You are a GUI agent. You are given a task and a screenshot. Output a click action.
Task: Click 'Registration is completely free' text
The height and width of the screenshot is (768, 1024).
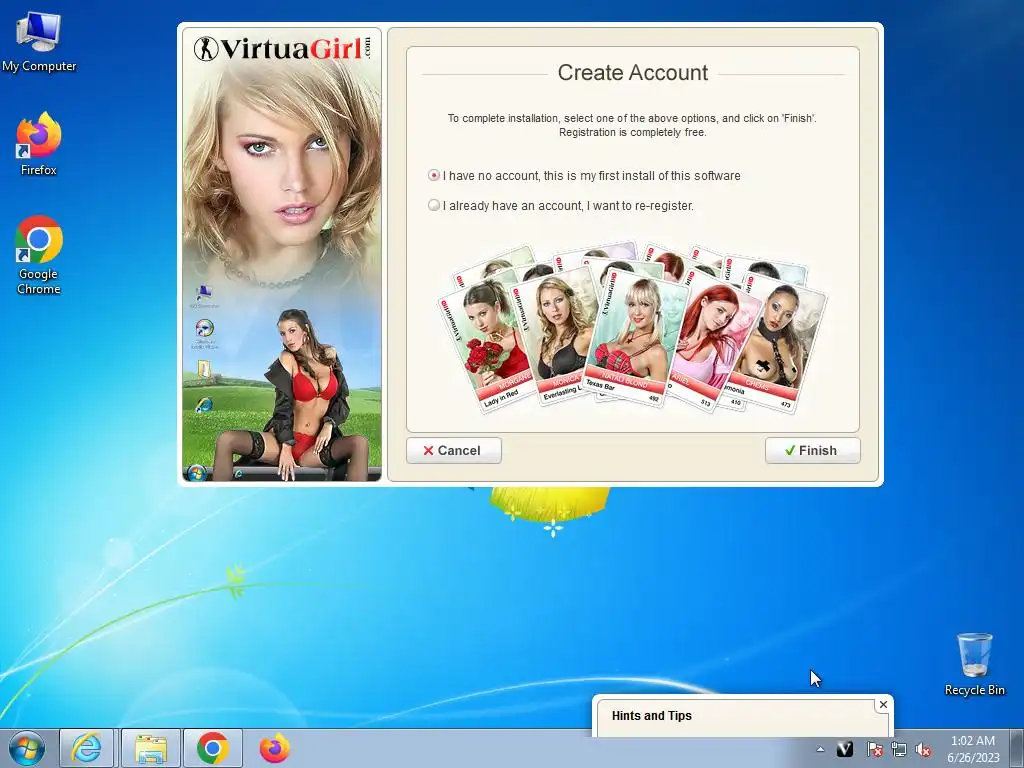pos(632,133)
